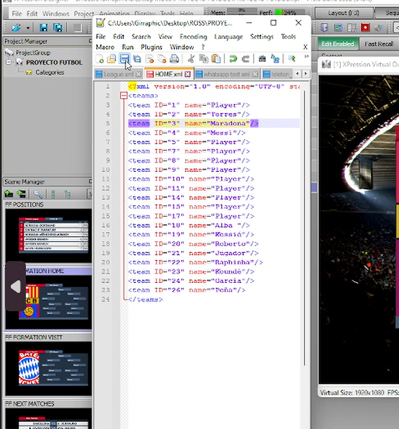Click the line containing name="Messi"
Image resolution: width=399 pixels, height=429 pixels.
(x=187, y=133)
